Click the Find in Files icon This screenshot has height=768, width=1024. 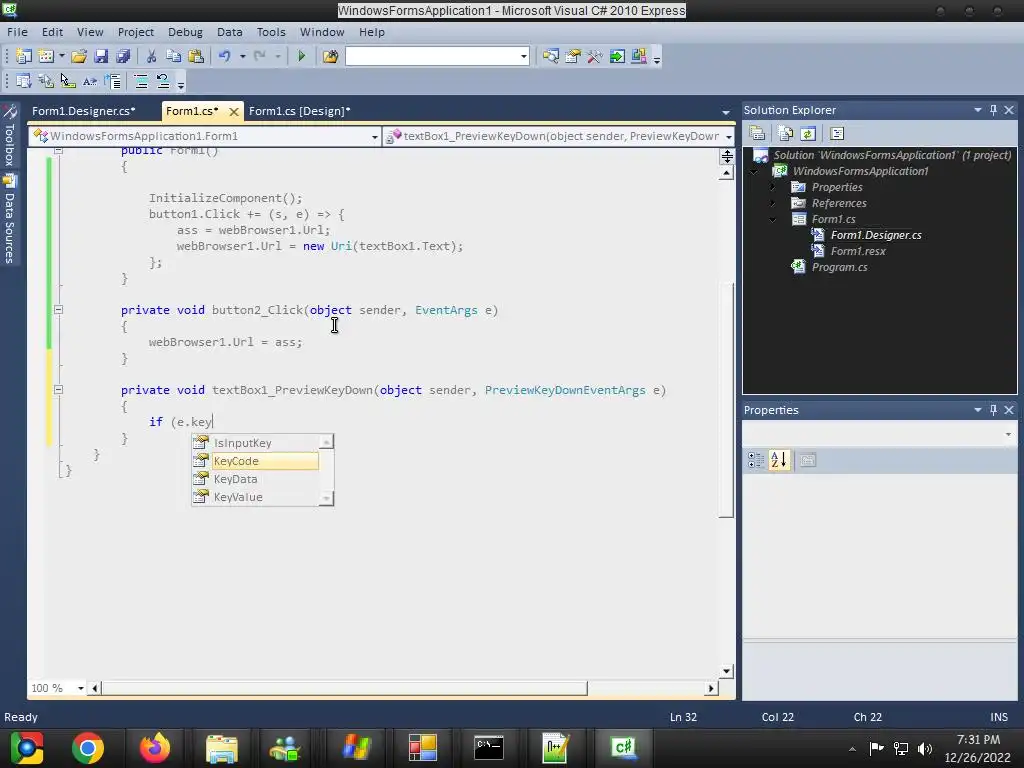[x=330, y=57]
